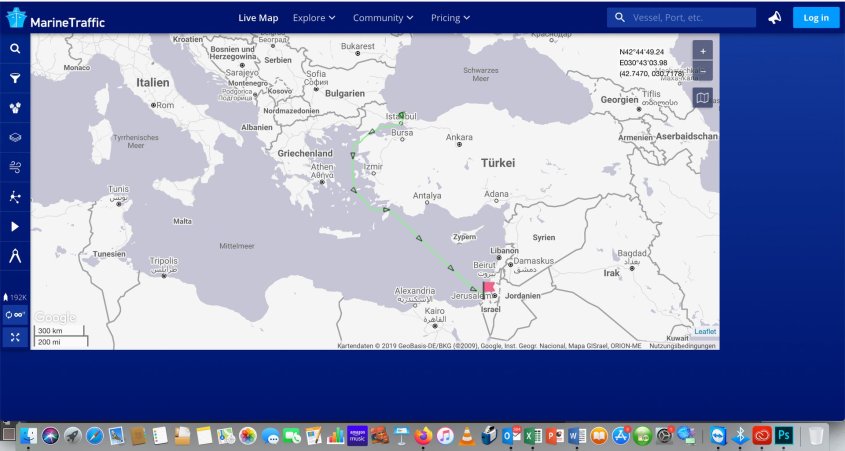Image resolution: width=845 pixels, height=451 pixels.
Task: Open iBooks from the dock
Action: tap(599, 435)
